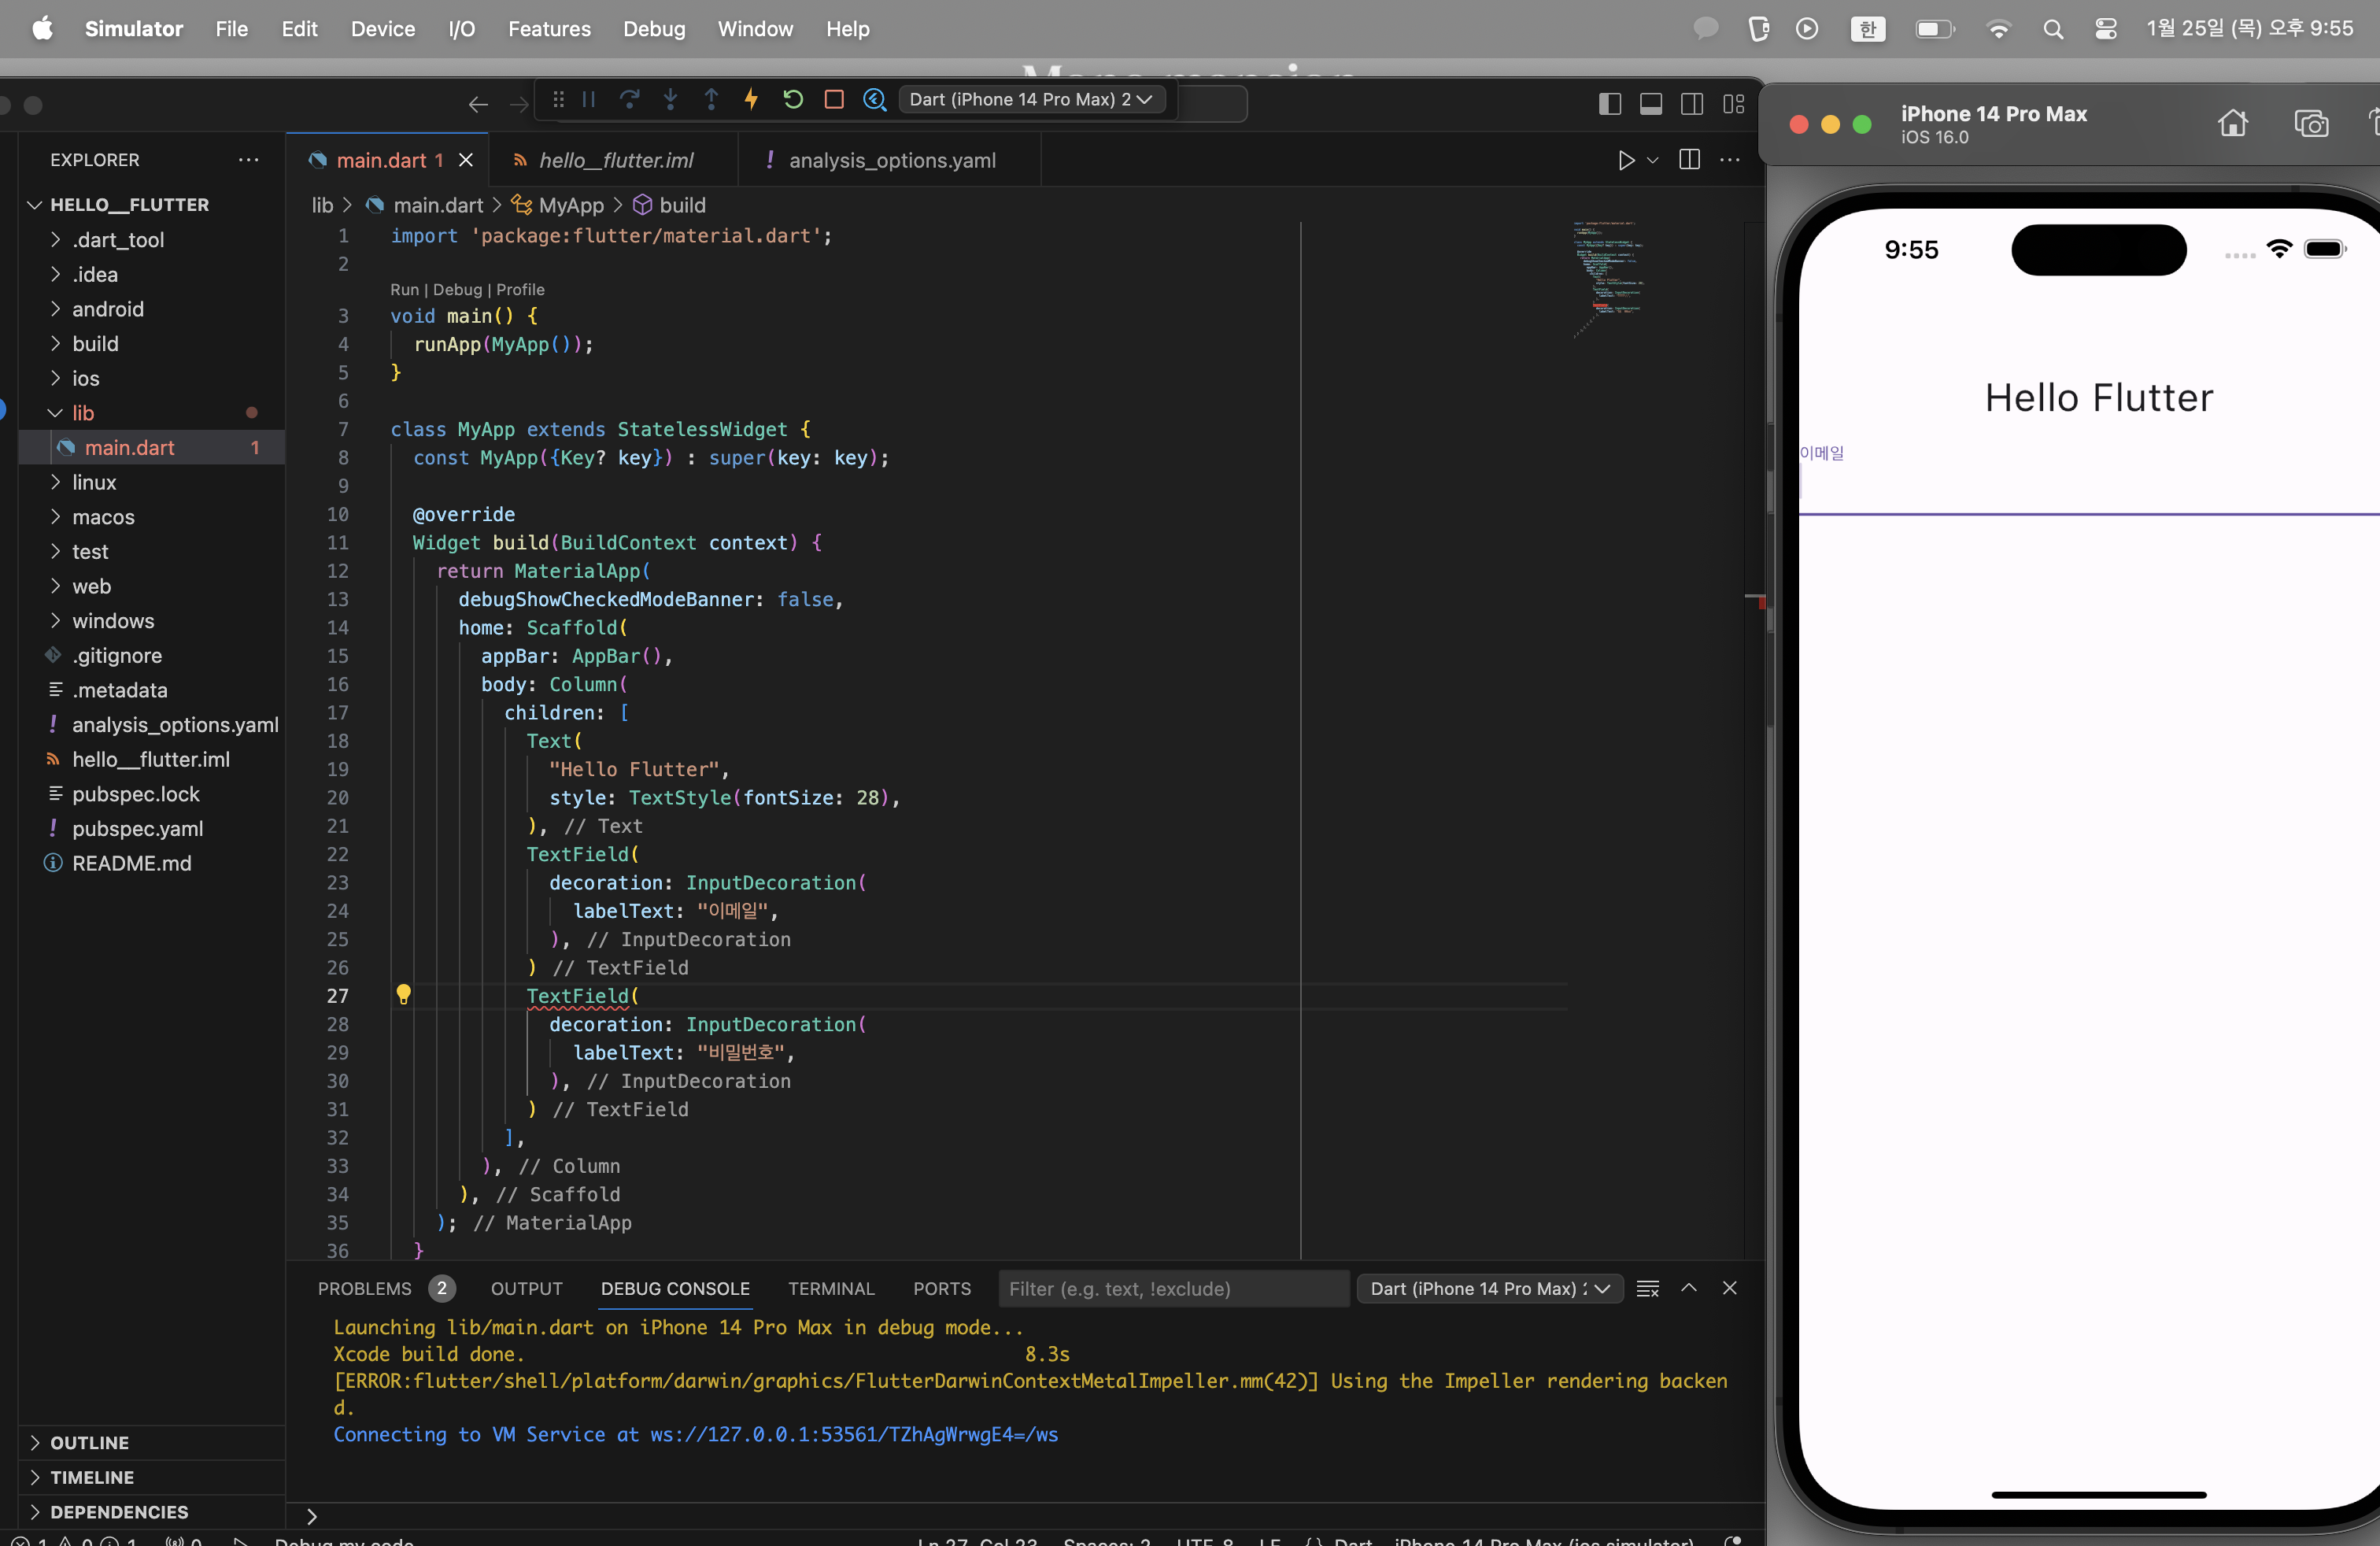The width and height of the screenshot is (2380, 1546).
Task: Select main.dart in the Explorer
Action: (x=152, y=447)
